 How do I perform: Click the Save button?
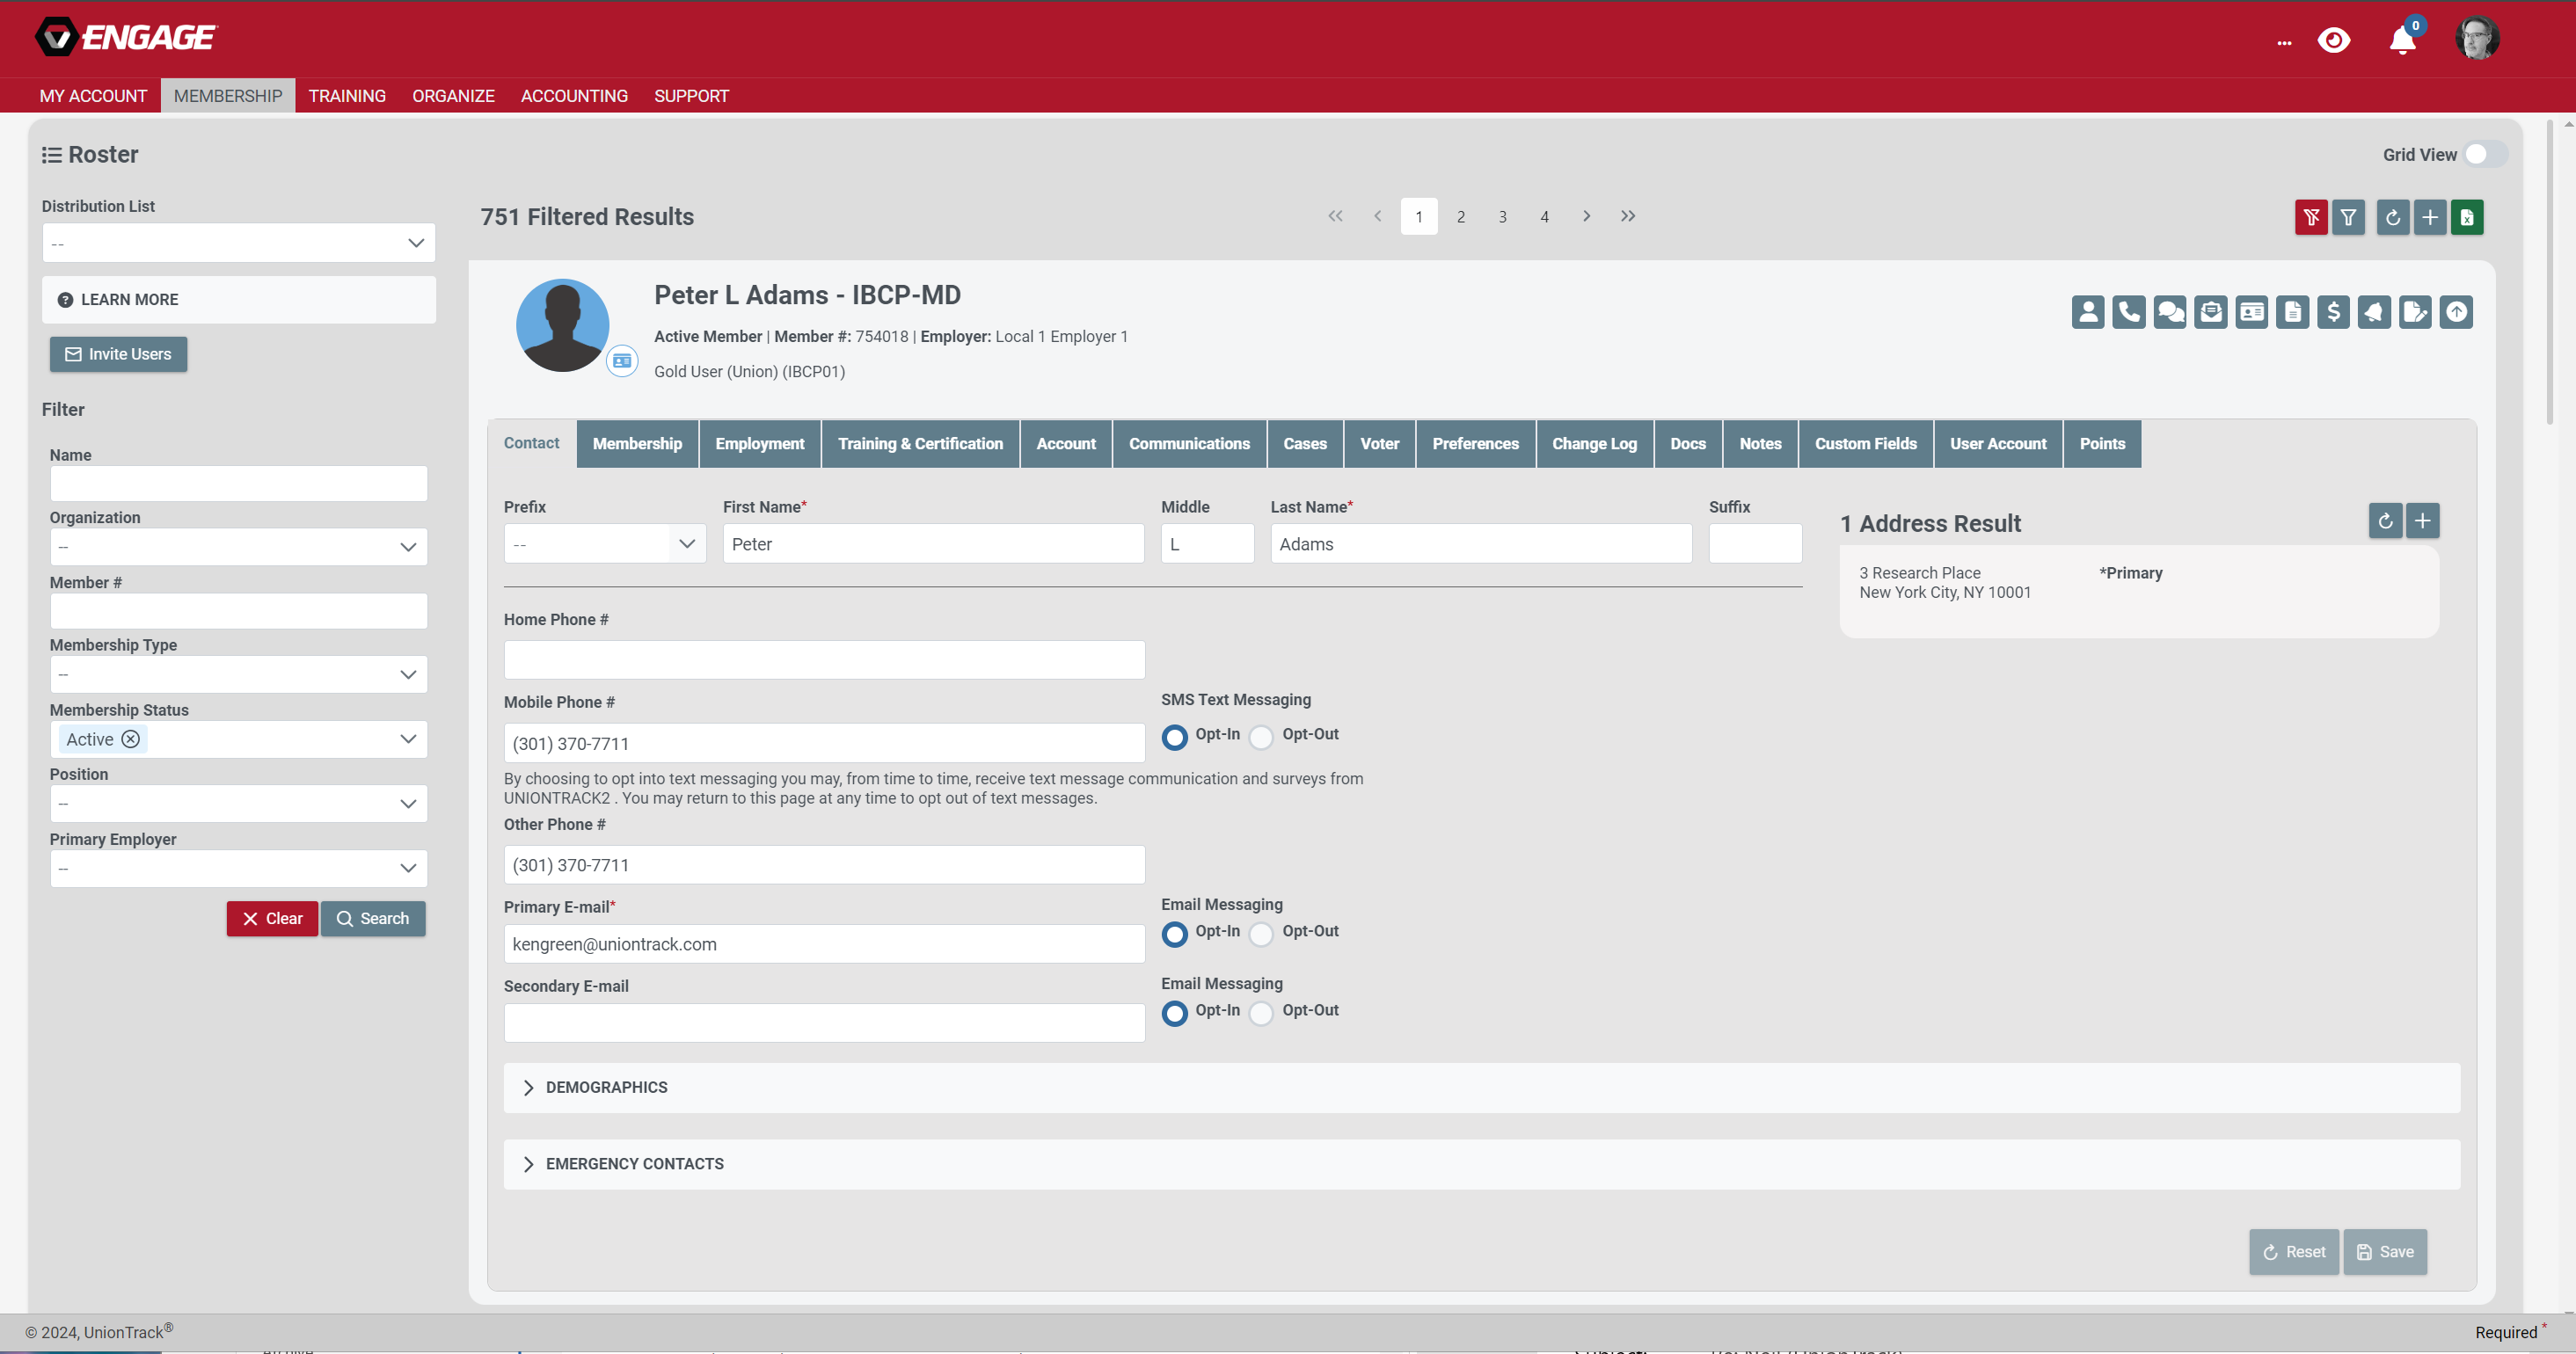coord(2384,1251)
